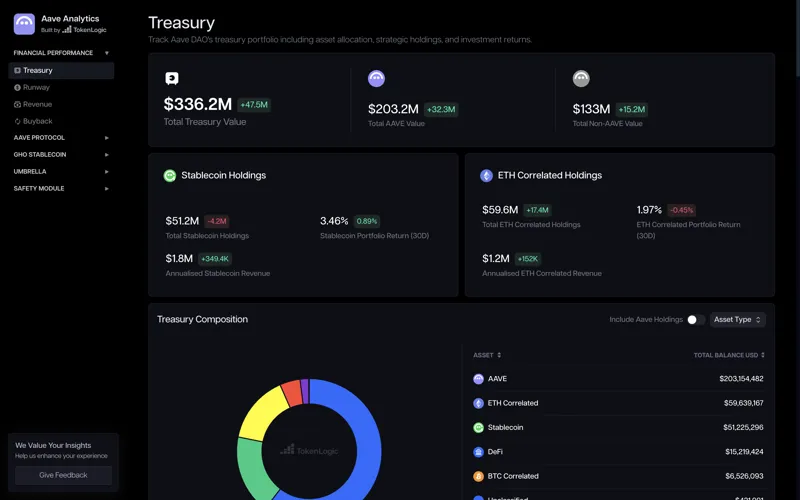Click the red segment of the donut chart
The height and width of the screenshot is (500, 800).
(292, 392)
